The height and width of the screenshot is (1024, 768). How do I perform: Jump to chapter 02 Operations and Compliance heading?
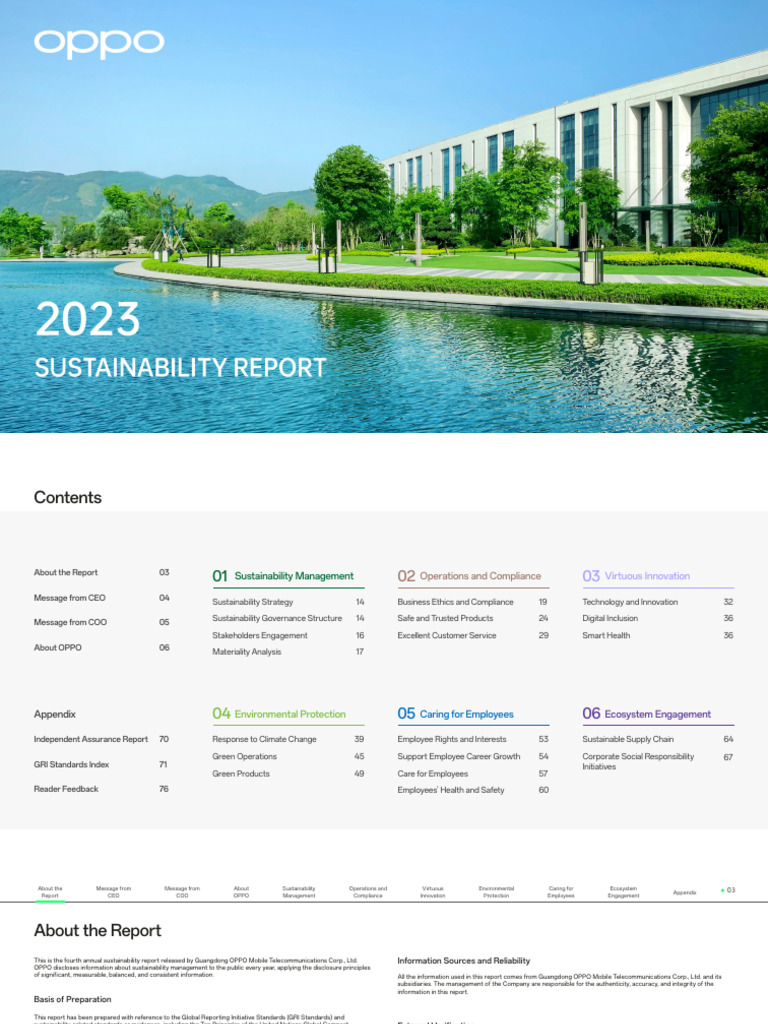point(469,576)
